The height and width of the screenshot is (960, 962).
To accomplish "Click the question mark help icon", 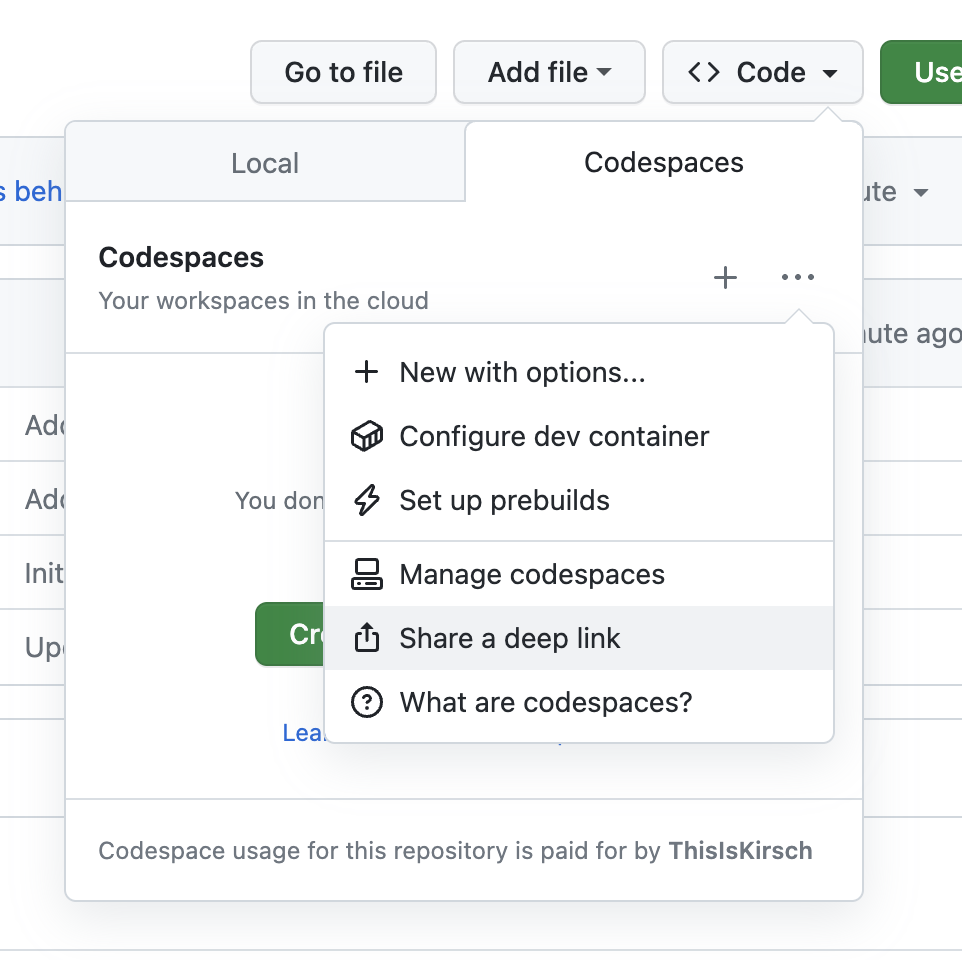I will point(367,702).
